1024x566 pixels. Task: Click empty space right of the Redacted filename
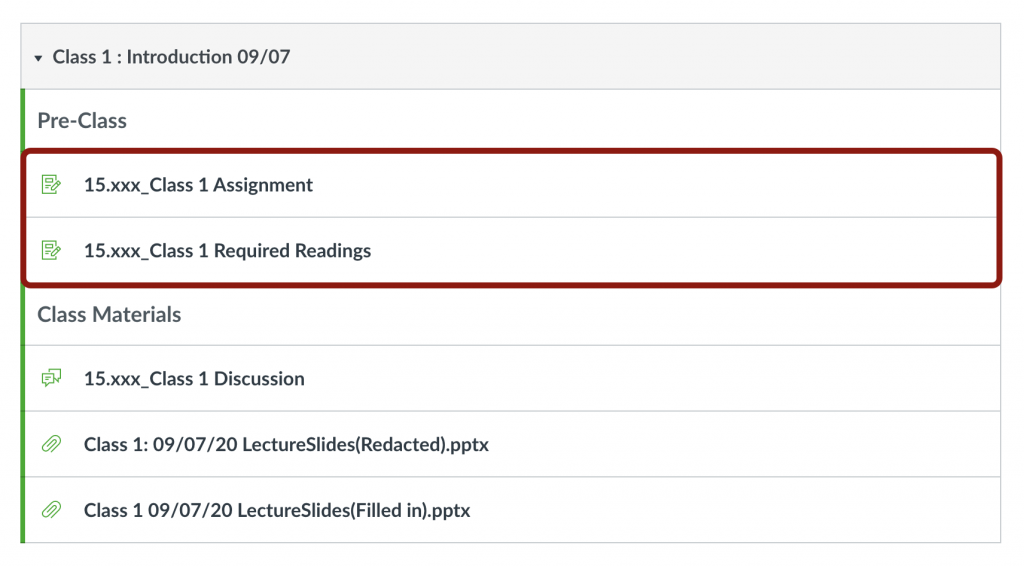pyautogui.click(x=740, y=444)
